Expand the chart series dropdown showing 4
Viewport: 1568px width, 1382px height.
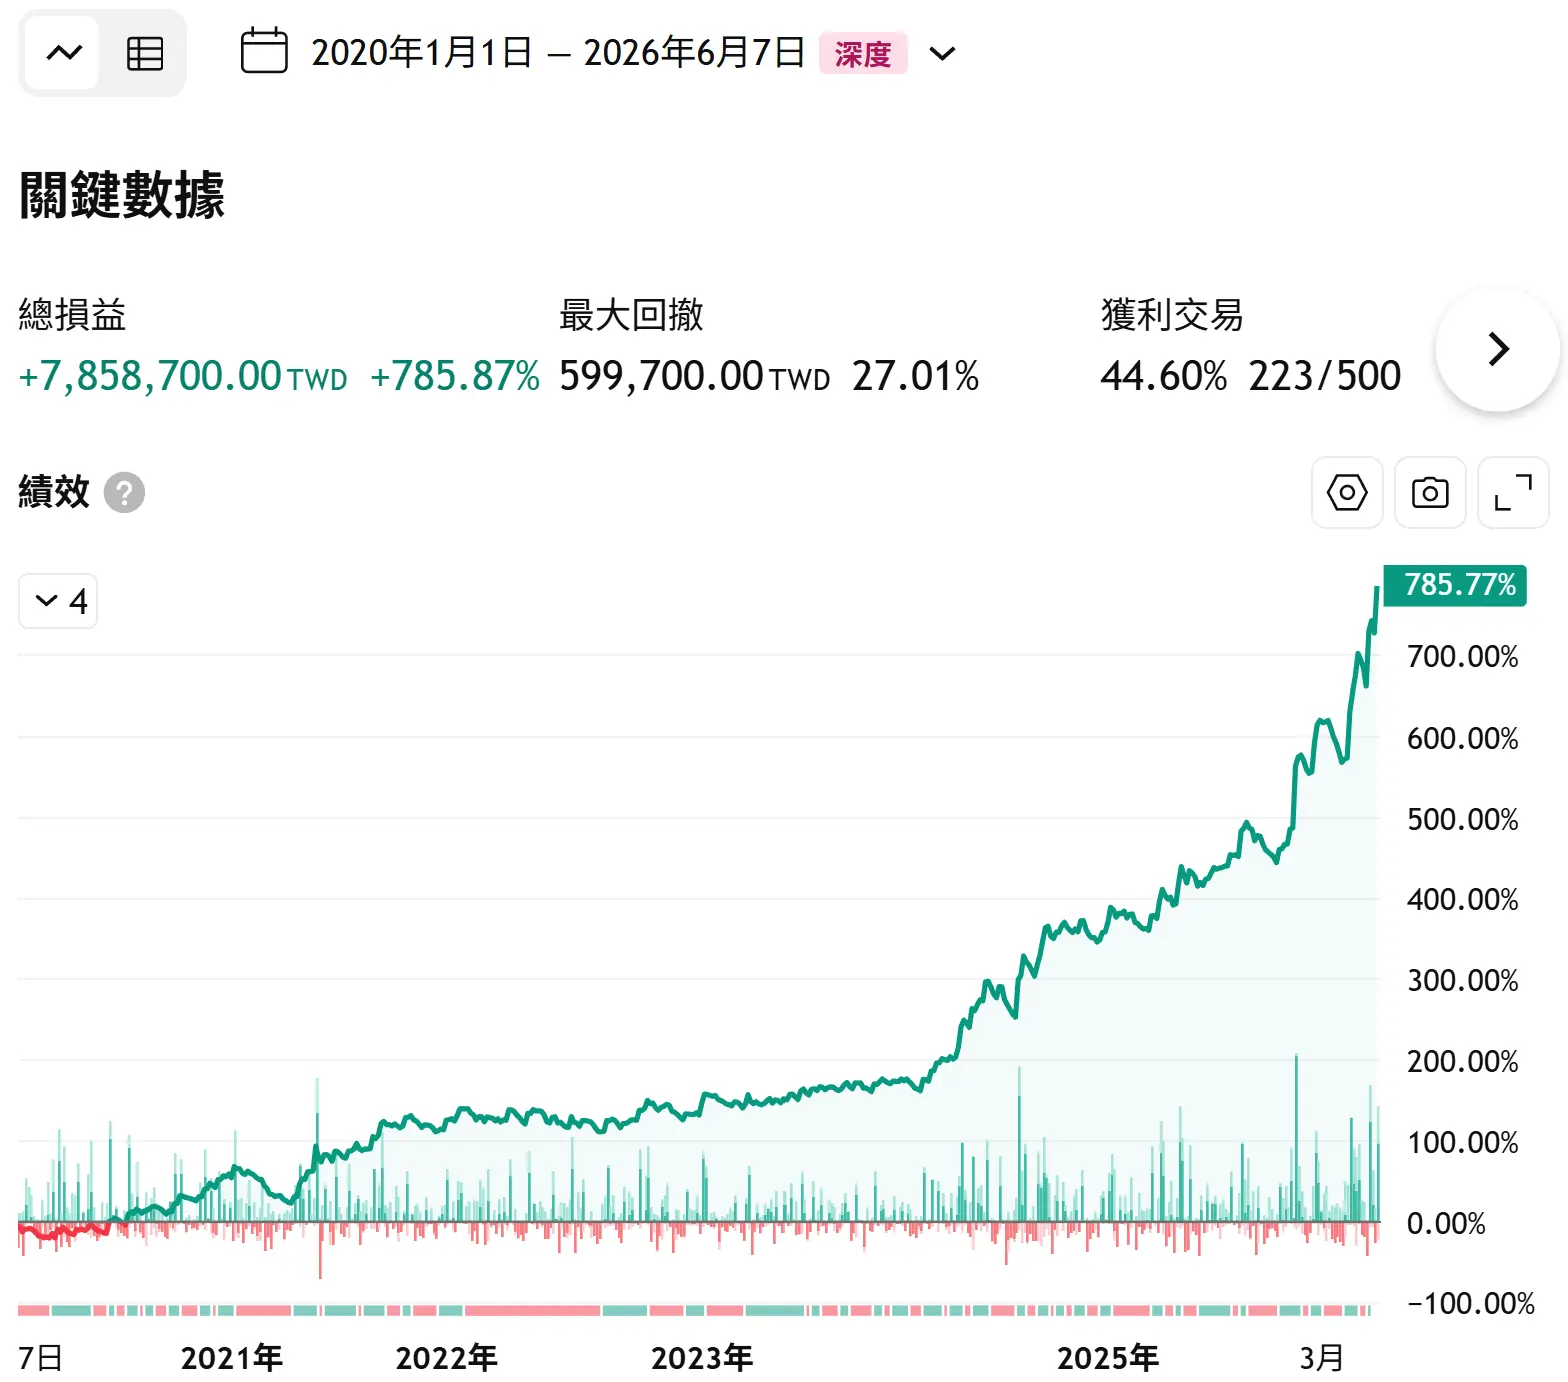point(58,601)
